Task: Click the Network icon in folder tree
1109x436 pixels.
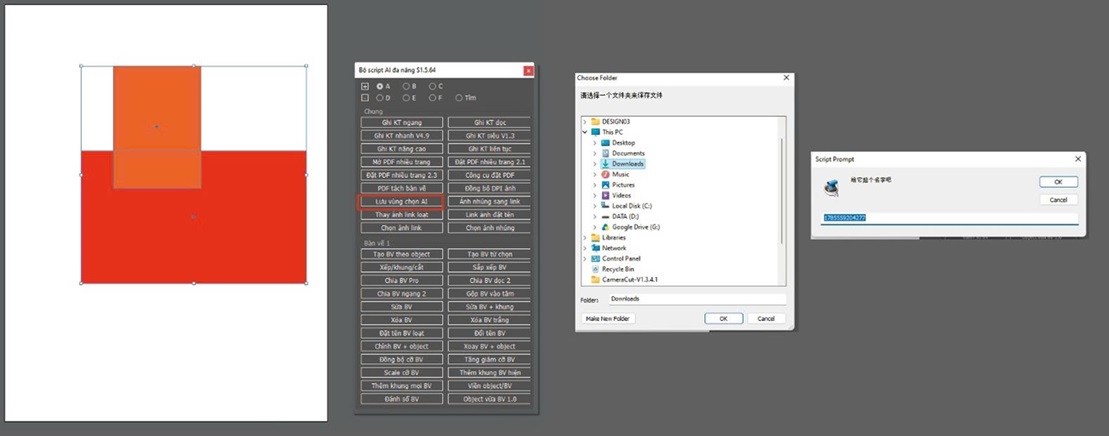Action: tap(595, 248)
